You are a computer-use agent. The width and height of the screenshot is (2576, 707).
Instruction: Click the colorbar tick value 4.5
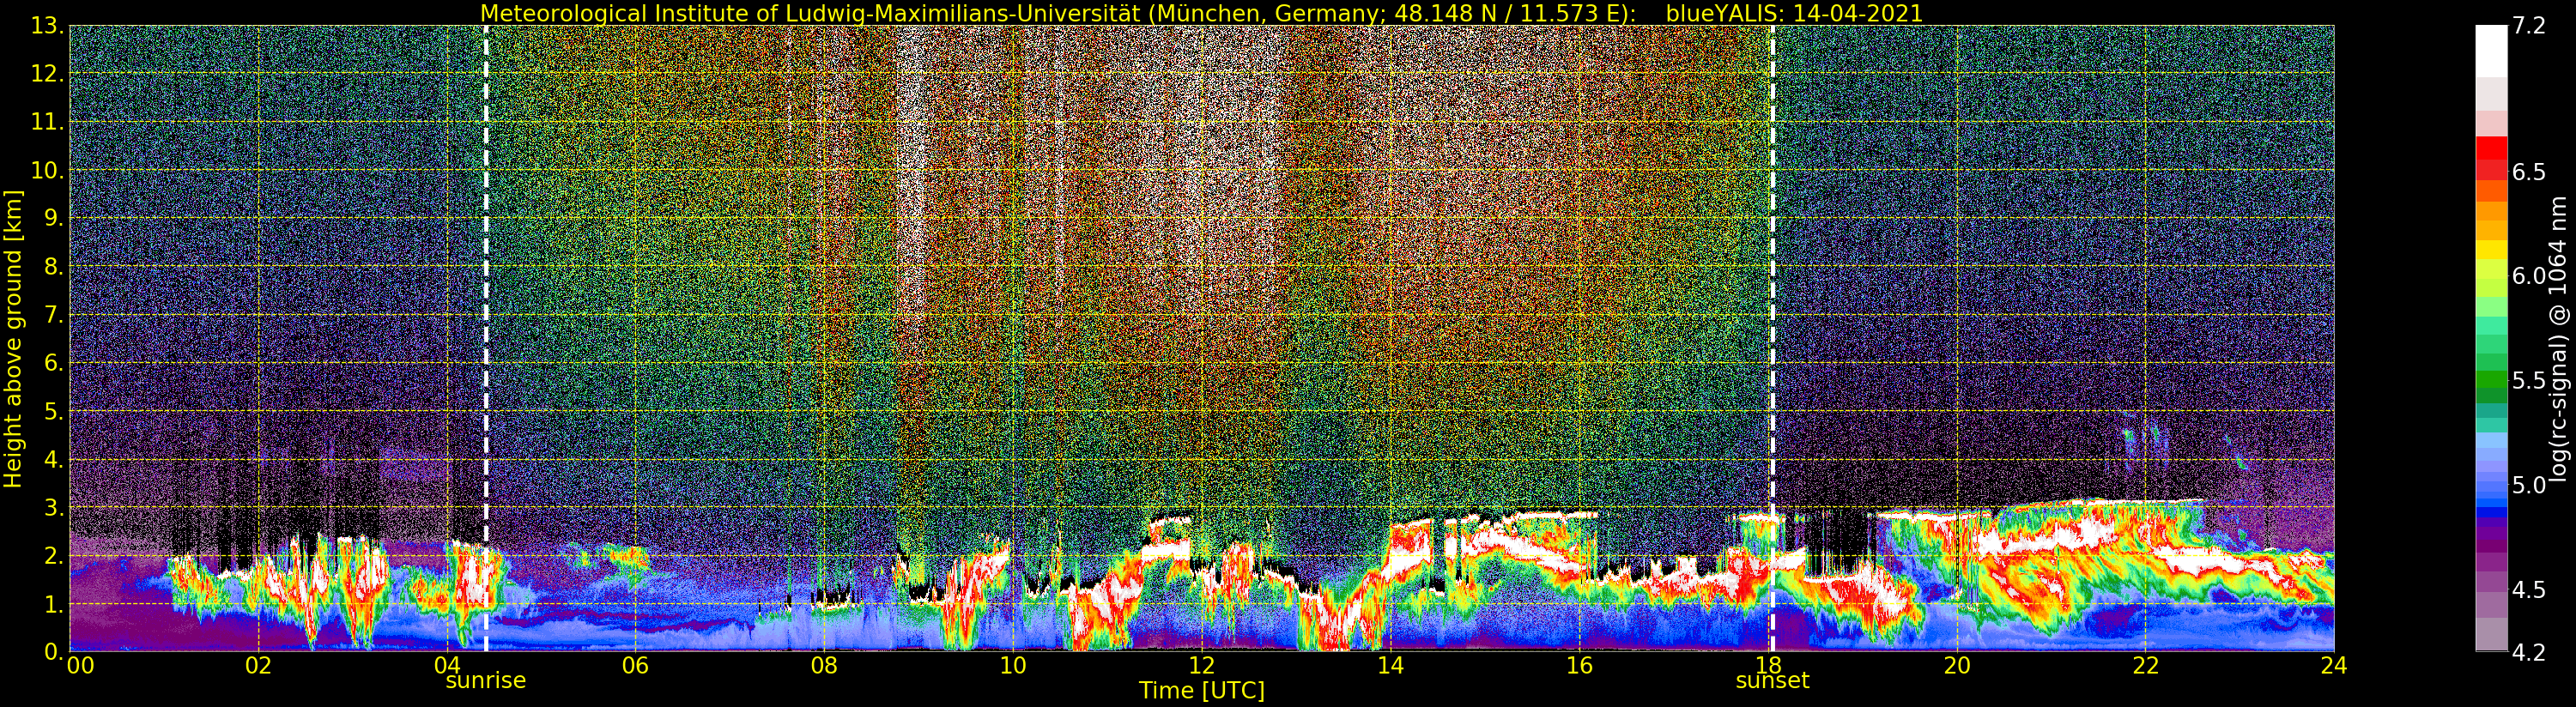pos(2528,589)
